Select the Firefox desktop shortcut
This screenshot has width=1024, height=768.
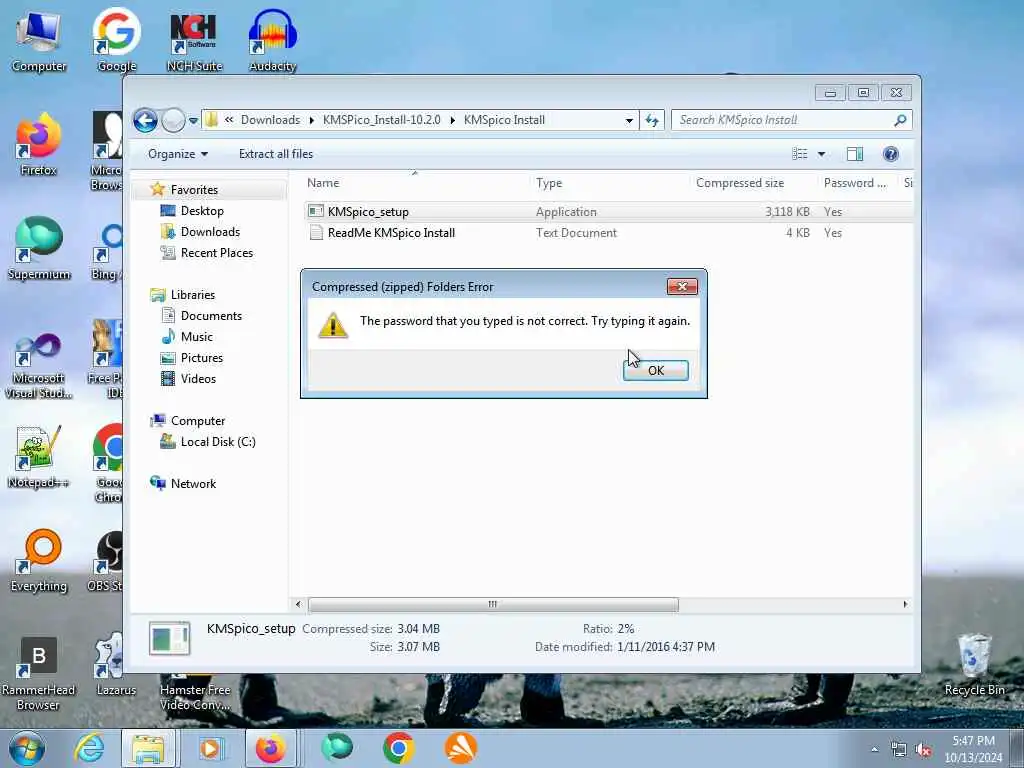39,144
